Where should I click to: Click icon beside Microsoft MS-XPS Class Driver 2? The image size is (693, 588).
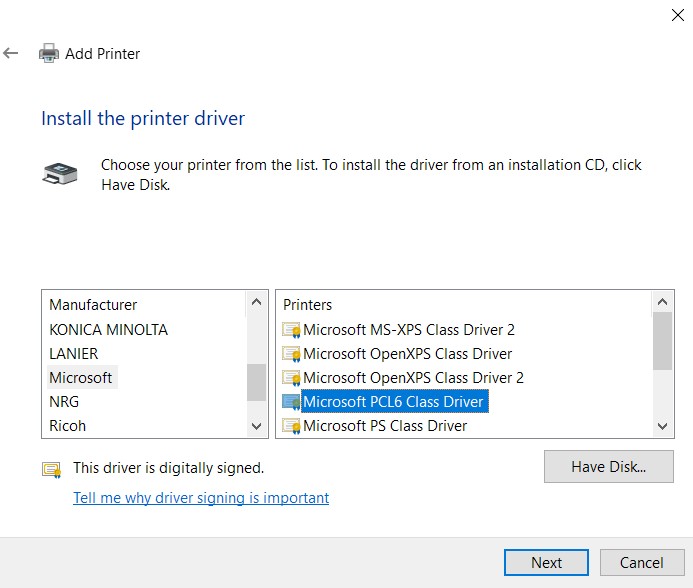(291, 330)
